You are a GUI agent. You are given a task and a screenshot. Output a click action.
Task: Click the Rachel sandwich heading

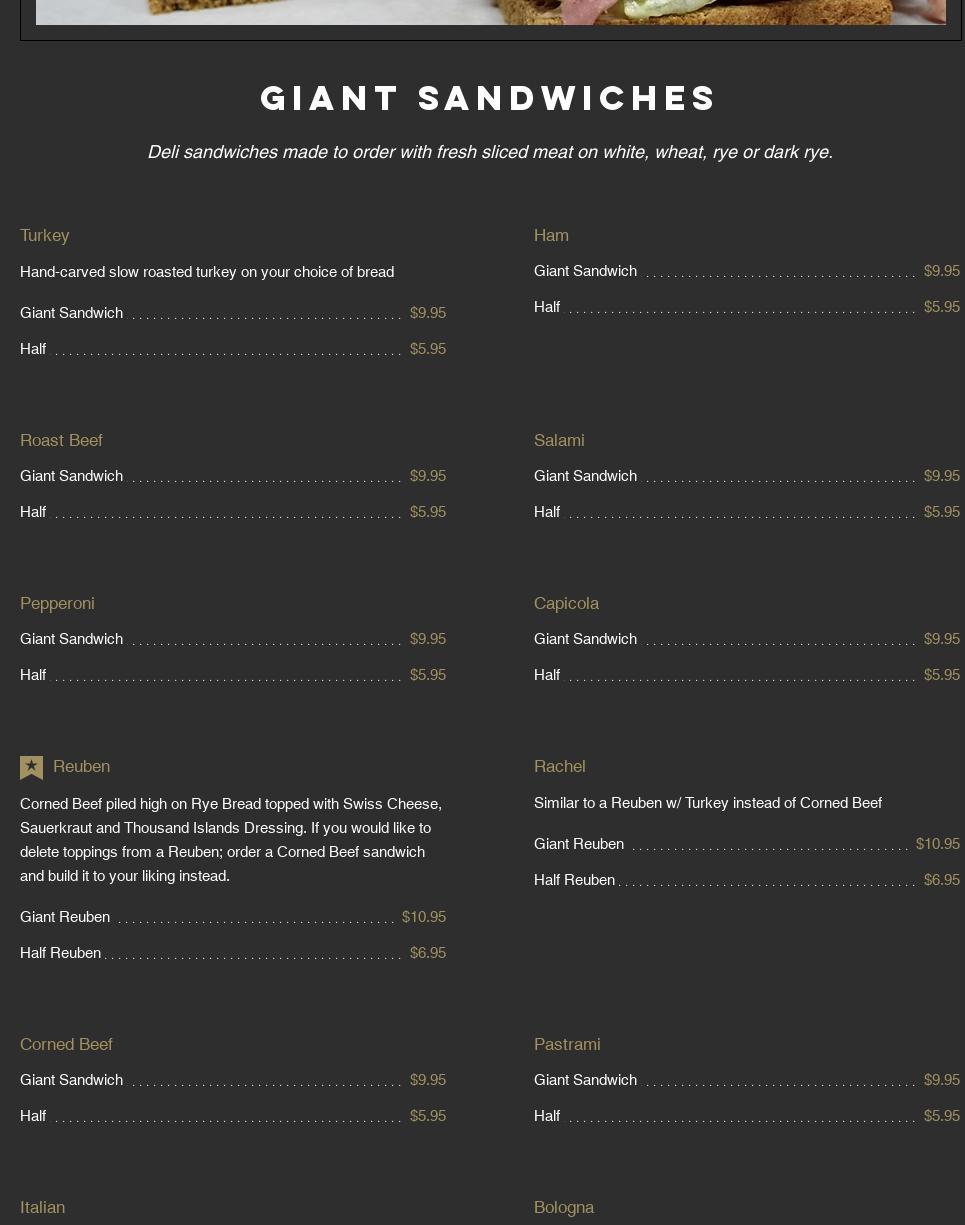(x=559, y=767)
